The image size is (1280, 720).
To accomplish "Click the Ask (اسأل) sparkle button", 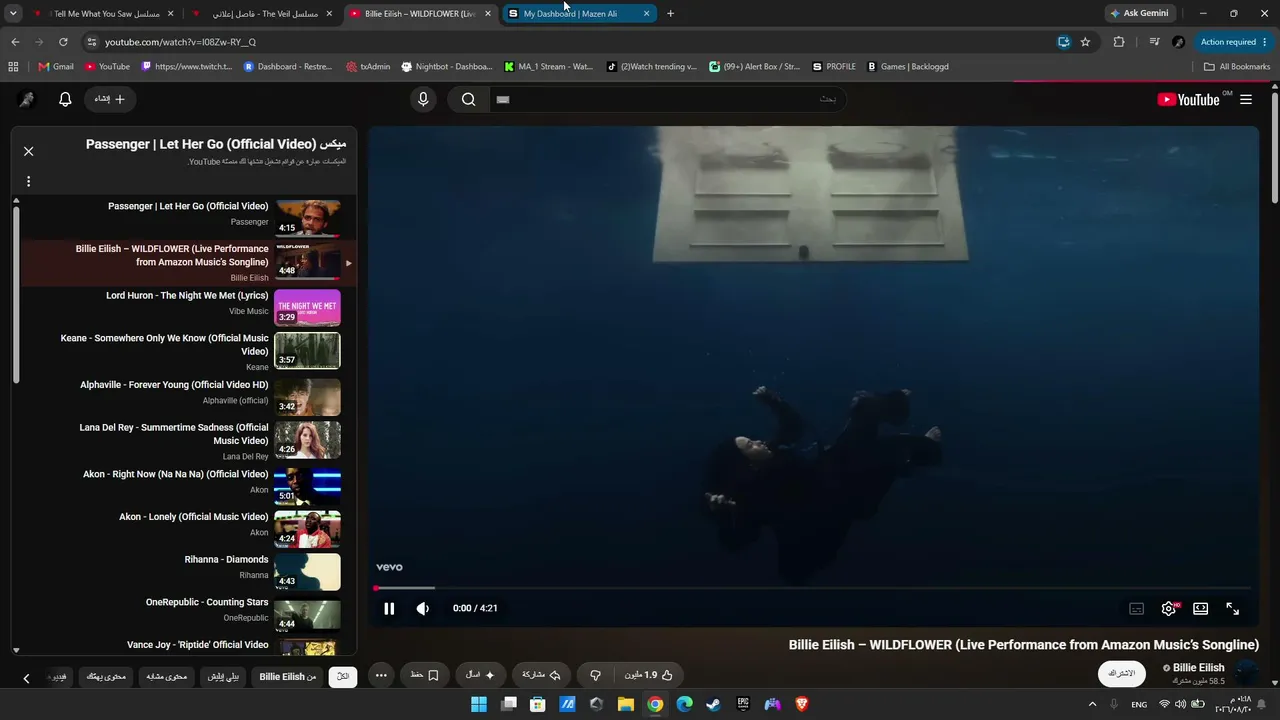I will [x=480, y=675].
